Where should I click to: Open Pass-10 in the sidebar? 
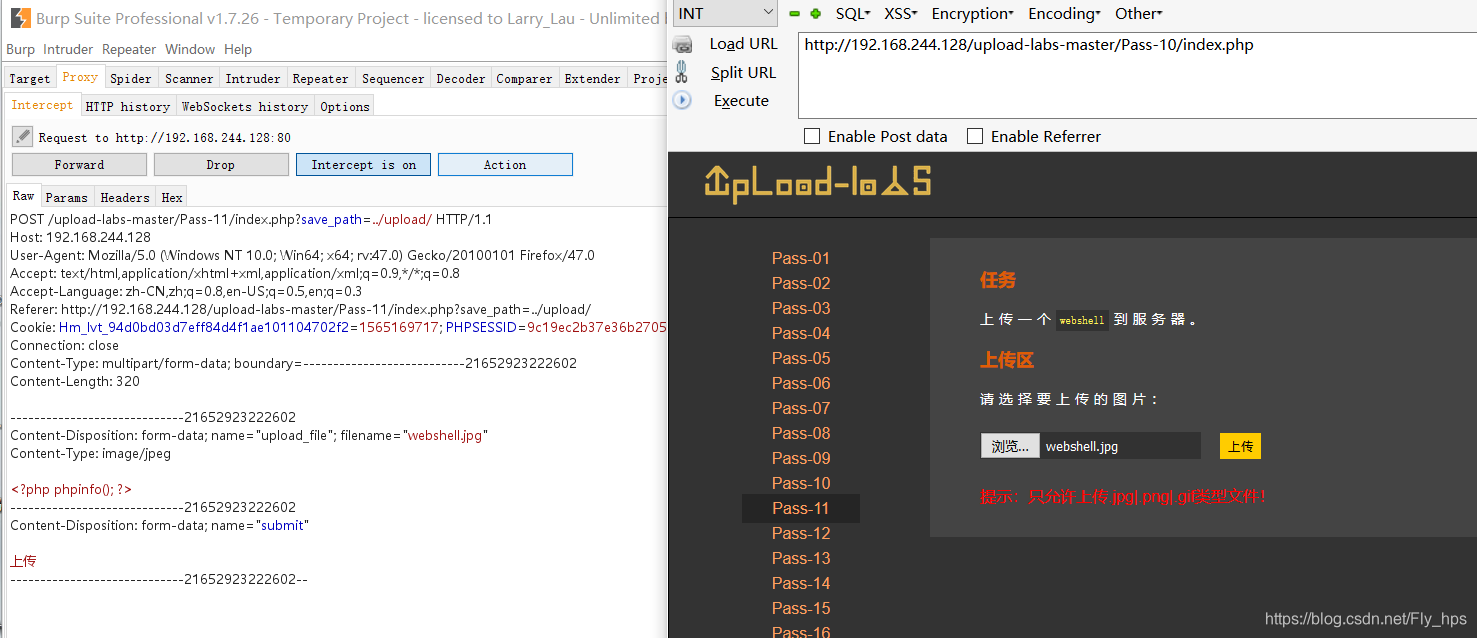(x=801, y=483)
